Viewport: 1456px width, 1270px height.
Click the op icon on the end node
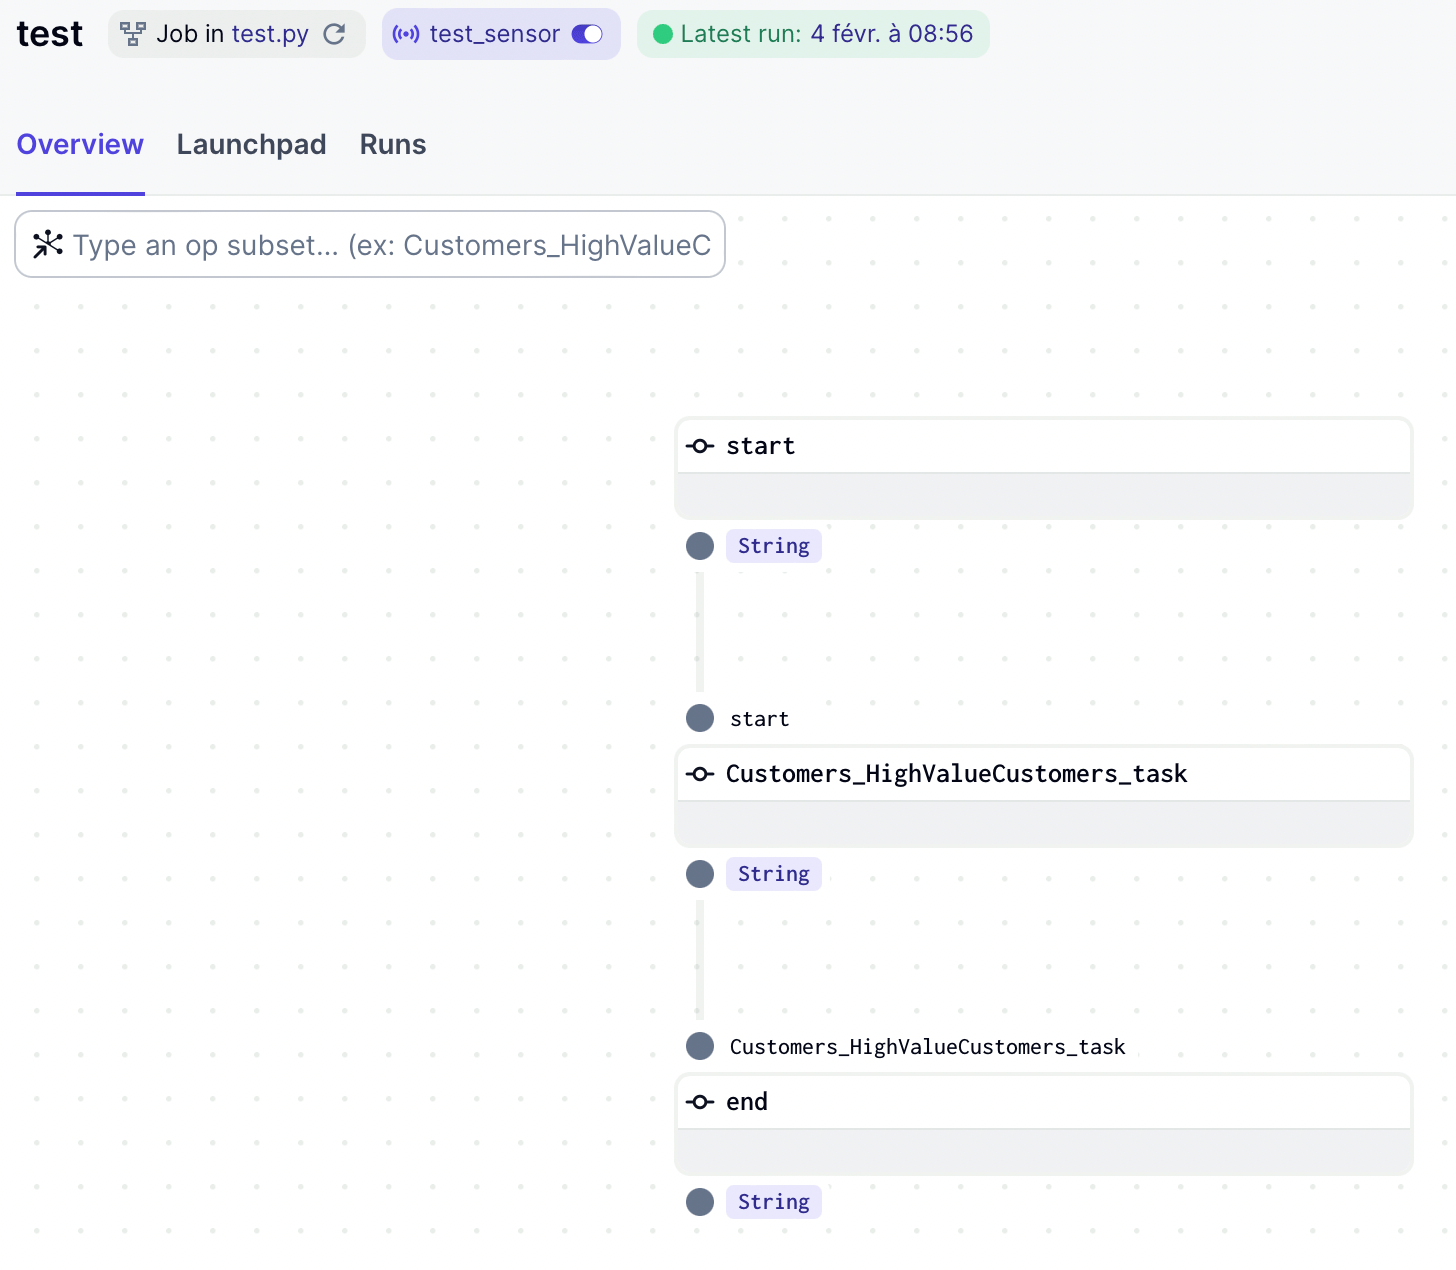click(x=700, y=1102)
